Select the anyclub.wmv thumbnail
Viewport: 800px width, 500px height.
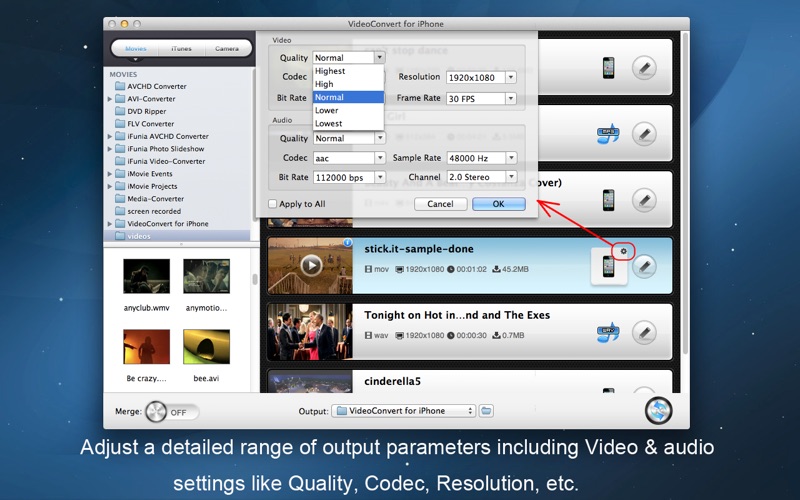coord(146,276)
